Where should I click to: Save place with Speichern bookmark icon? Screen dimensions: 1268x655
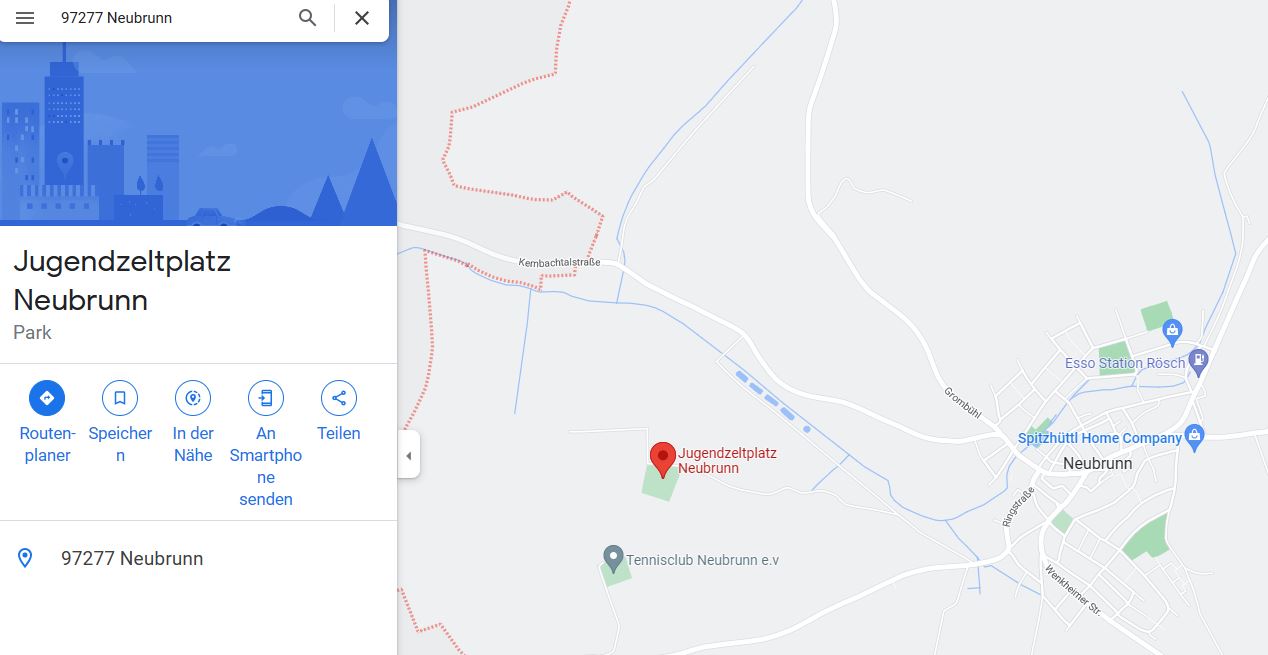click(120, 398)
